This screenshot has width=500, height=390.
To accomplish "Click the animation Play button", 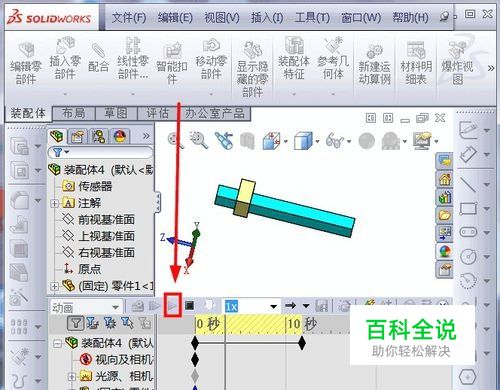I will (x=172, y=305).
